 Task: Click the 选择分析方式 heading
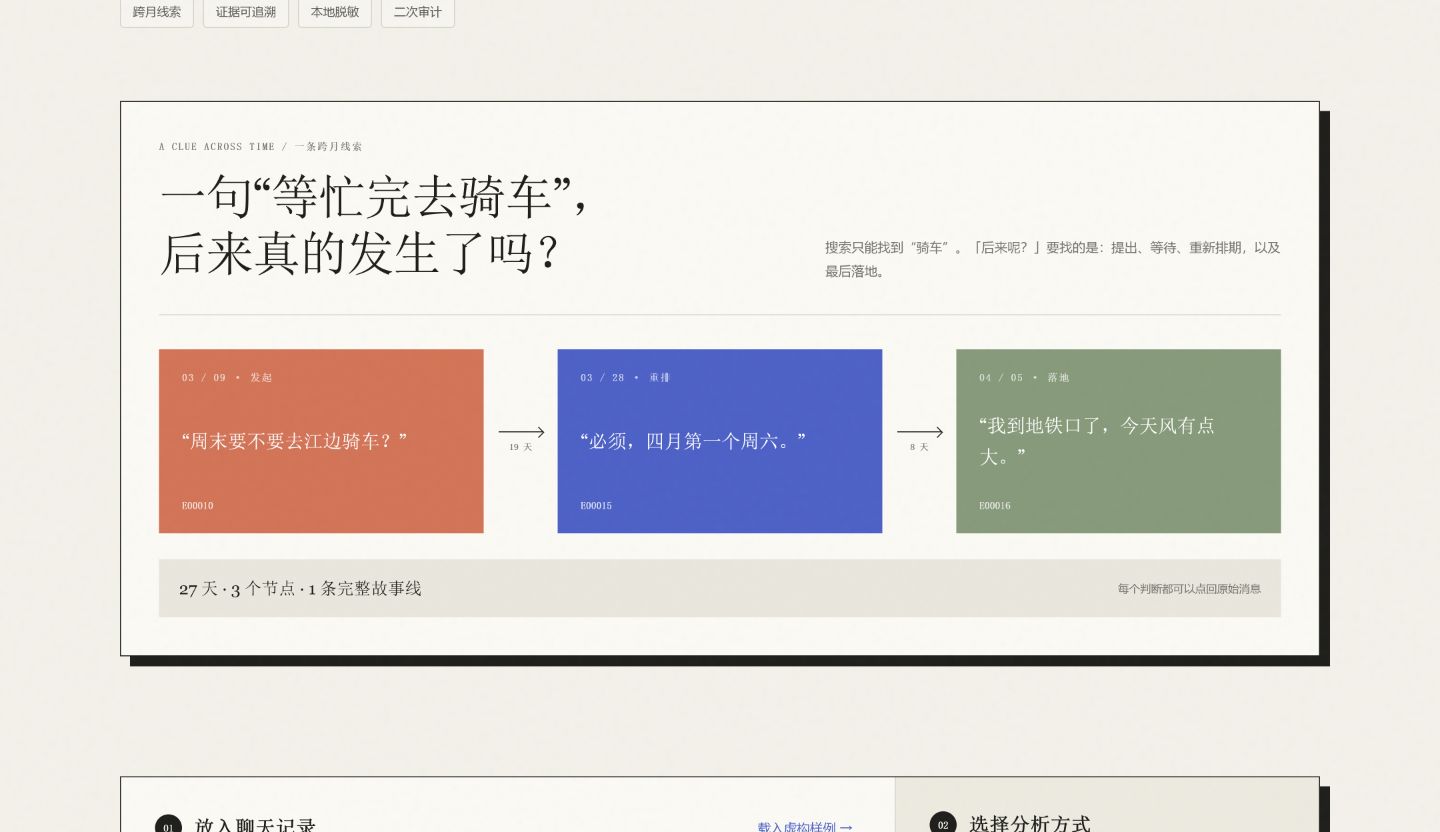tap(1030, 823)
